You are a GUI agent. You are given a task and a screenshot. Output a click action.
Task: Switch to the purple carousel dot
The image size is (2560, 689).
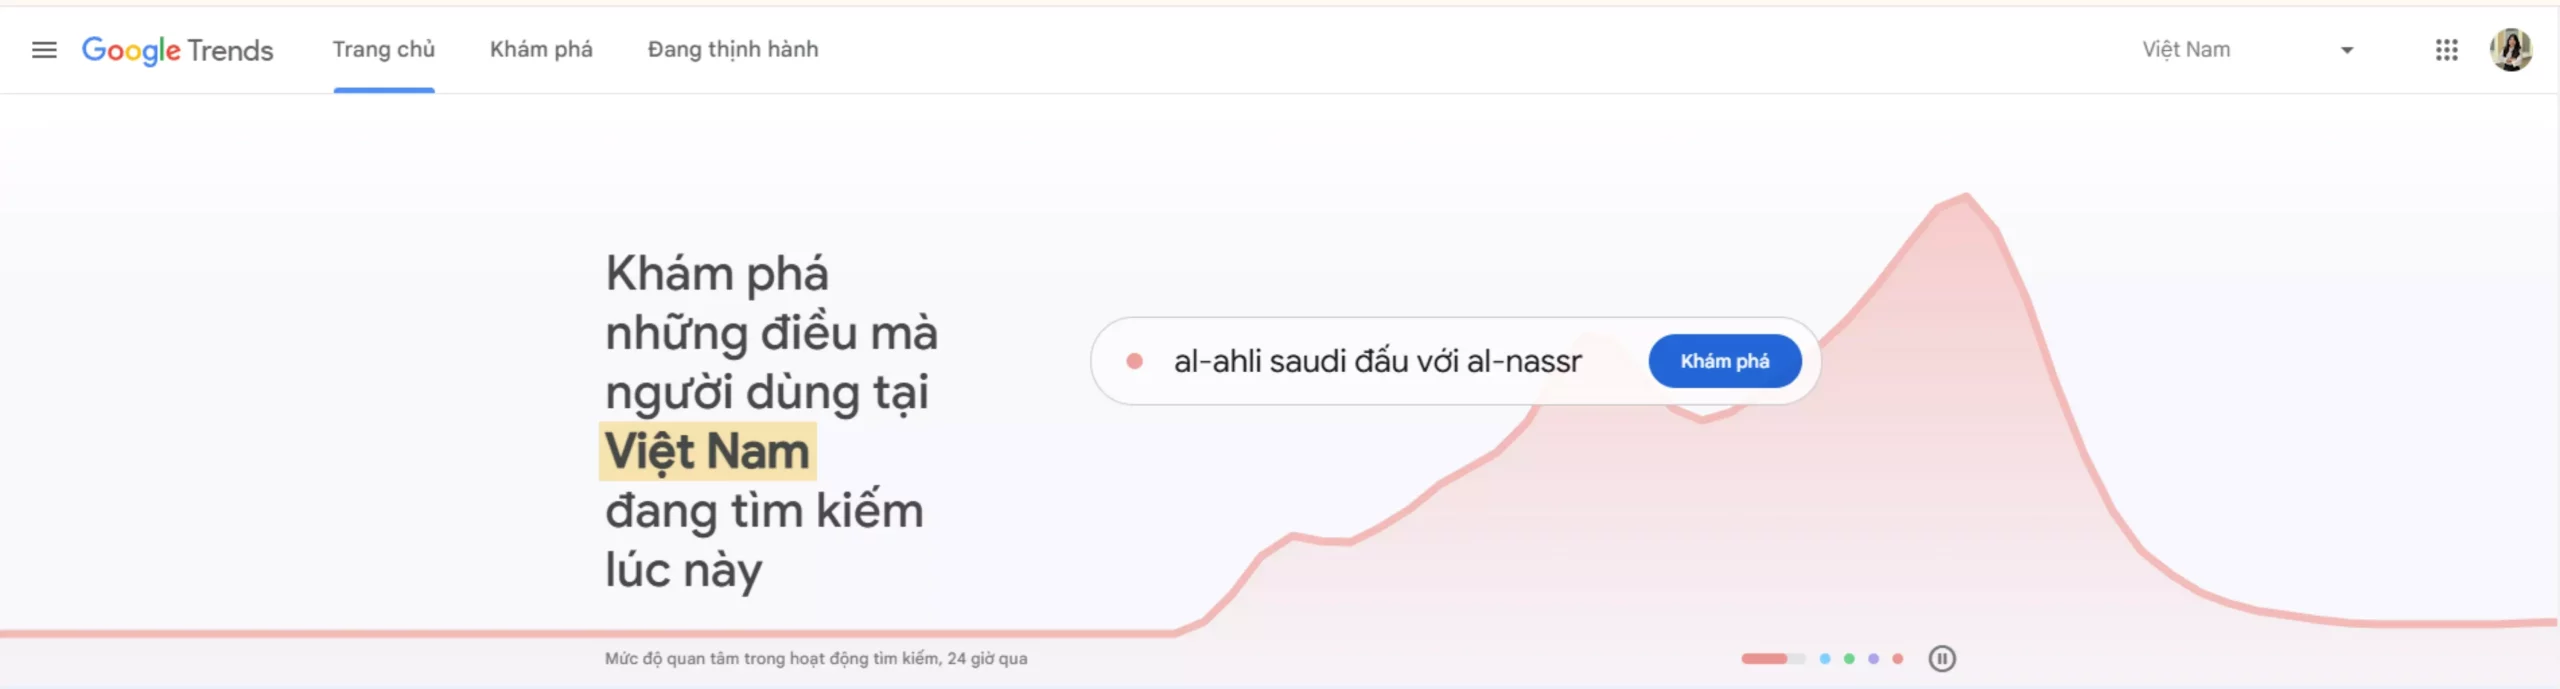pyautogui.click(x=1873, y=659)
